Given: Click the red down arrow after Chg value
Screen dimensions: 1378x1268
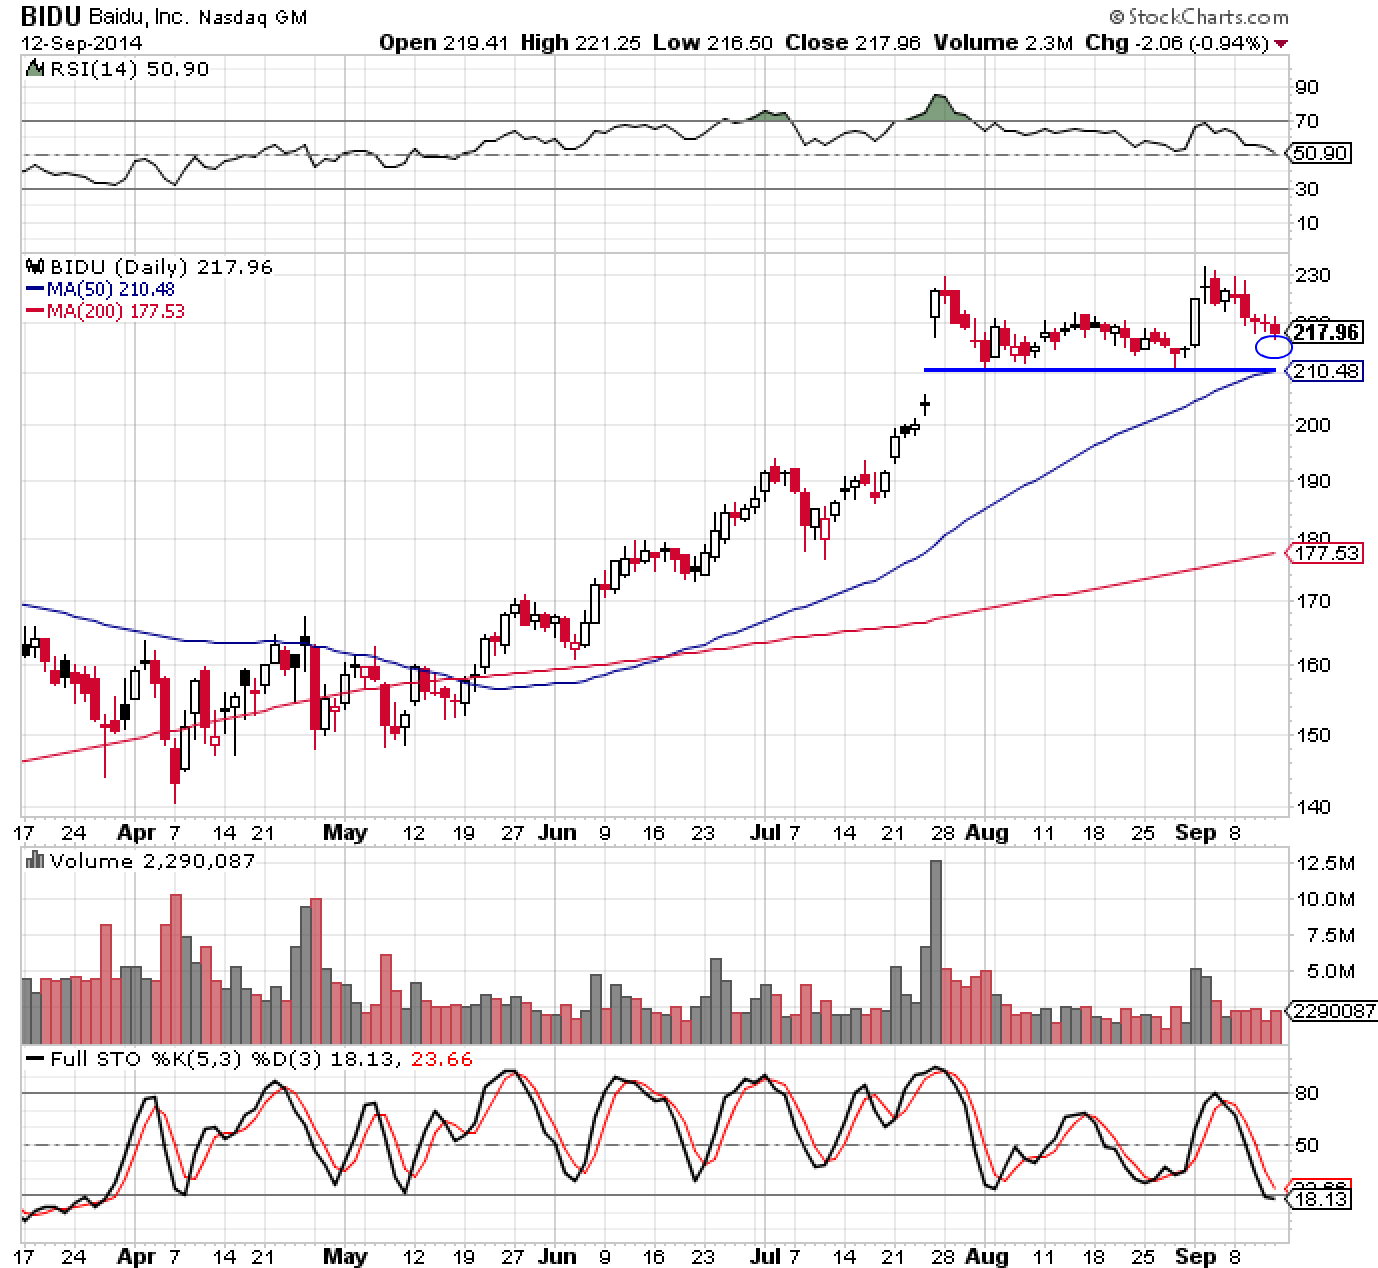Looking at the screenshot, I should click(x=1282, y=43).
